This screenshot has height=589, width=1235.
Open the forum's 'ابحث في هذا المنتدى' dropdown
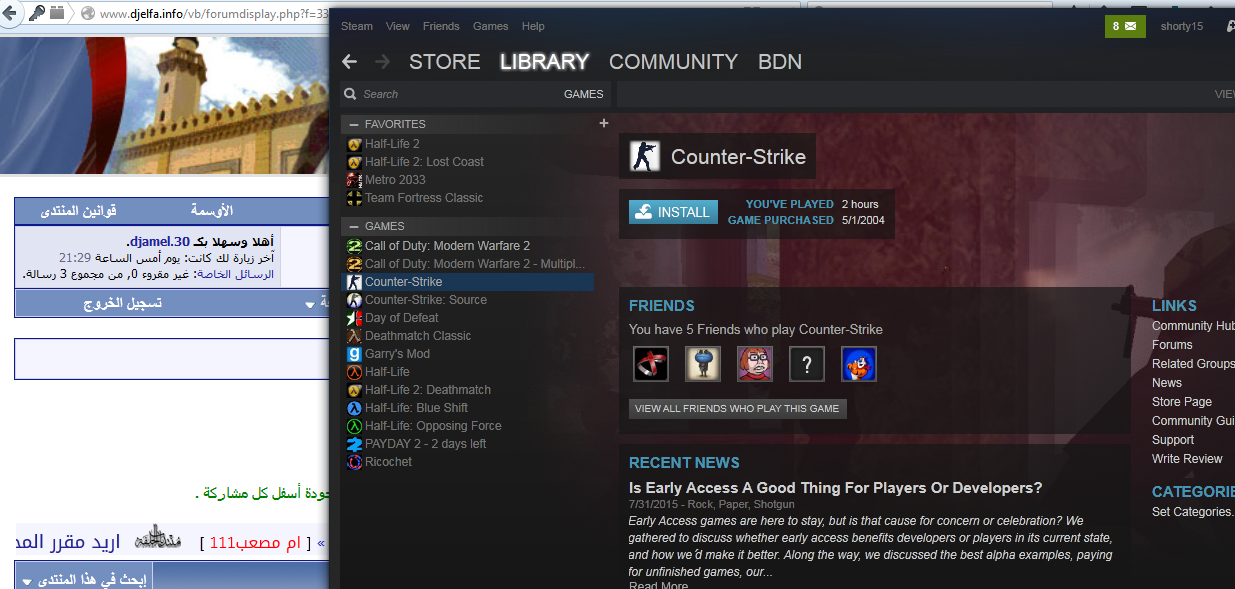[x=85, y=580]
